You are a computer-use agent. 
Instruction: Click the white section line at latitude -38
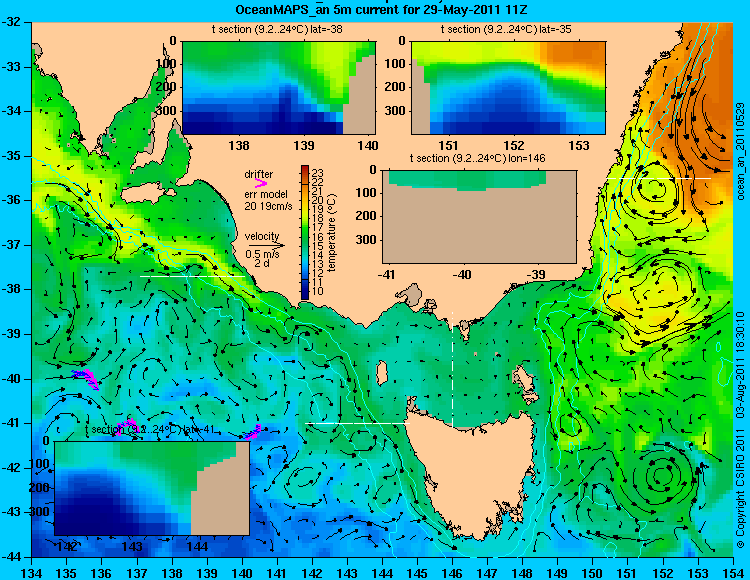pos(192,276)
